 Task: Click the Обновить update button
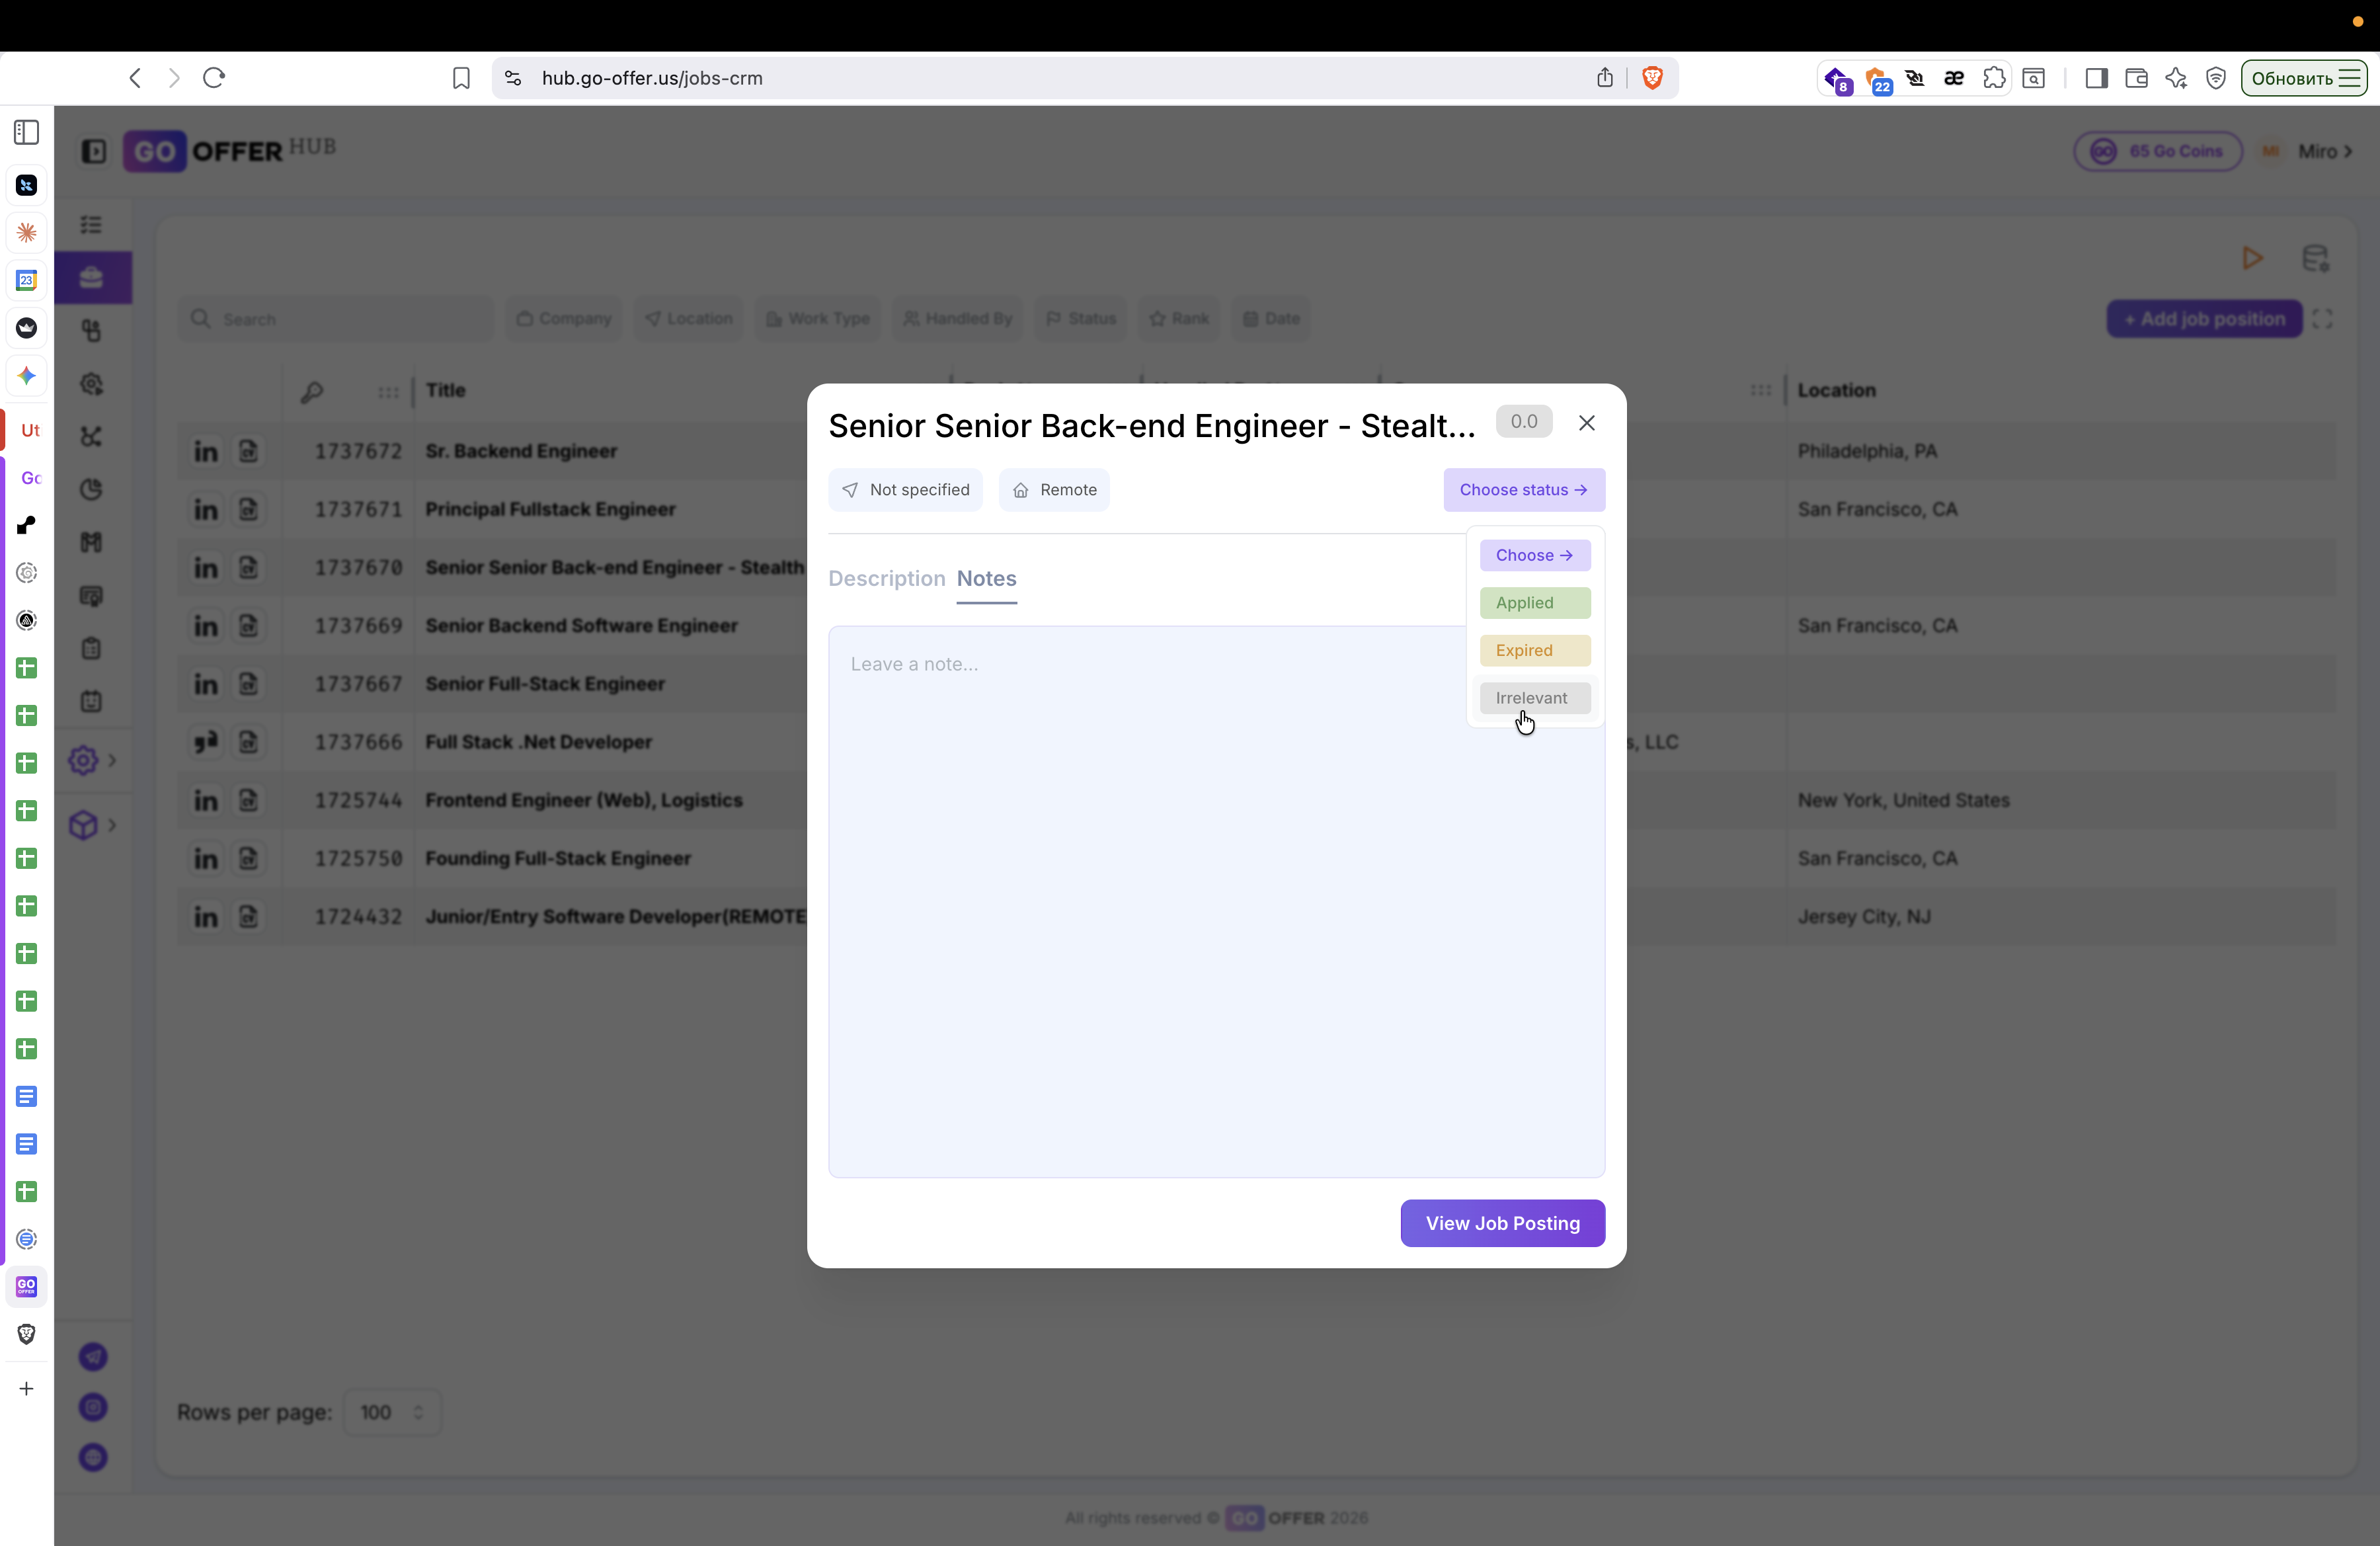(2292, 78)
